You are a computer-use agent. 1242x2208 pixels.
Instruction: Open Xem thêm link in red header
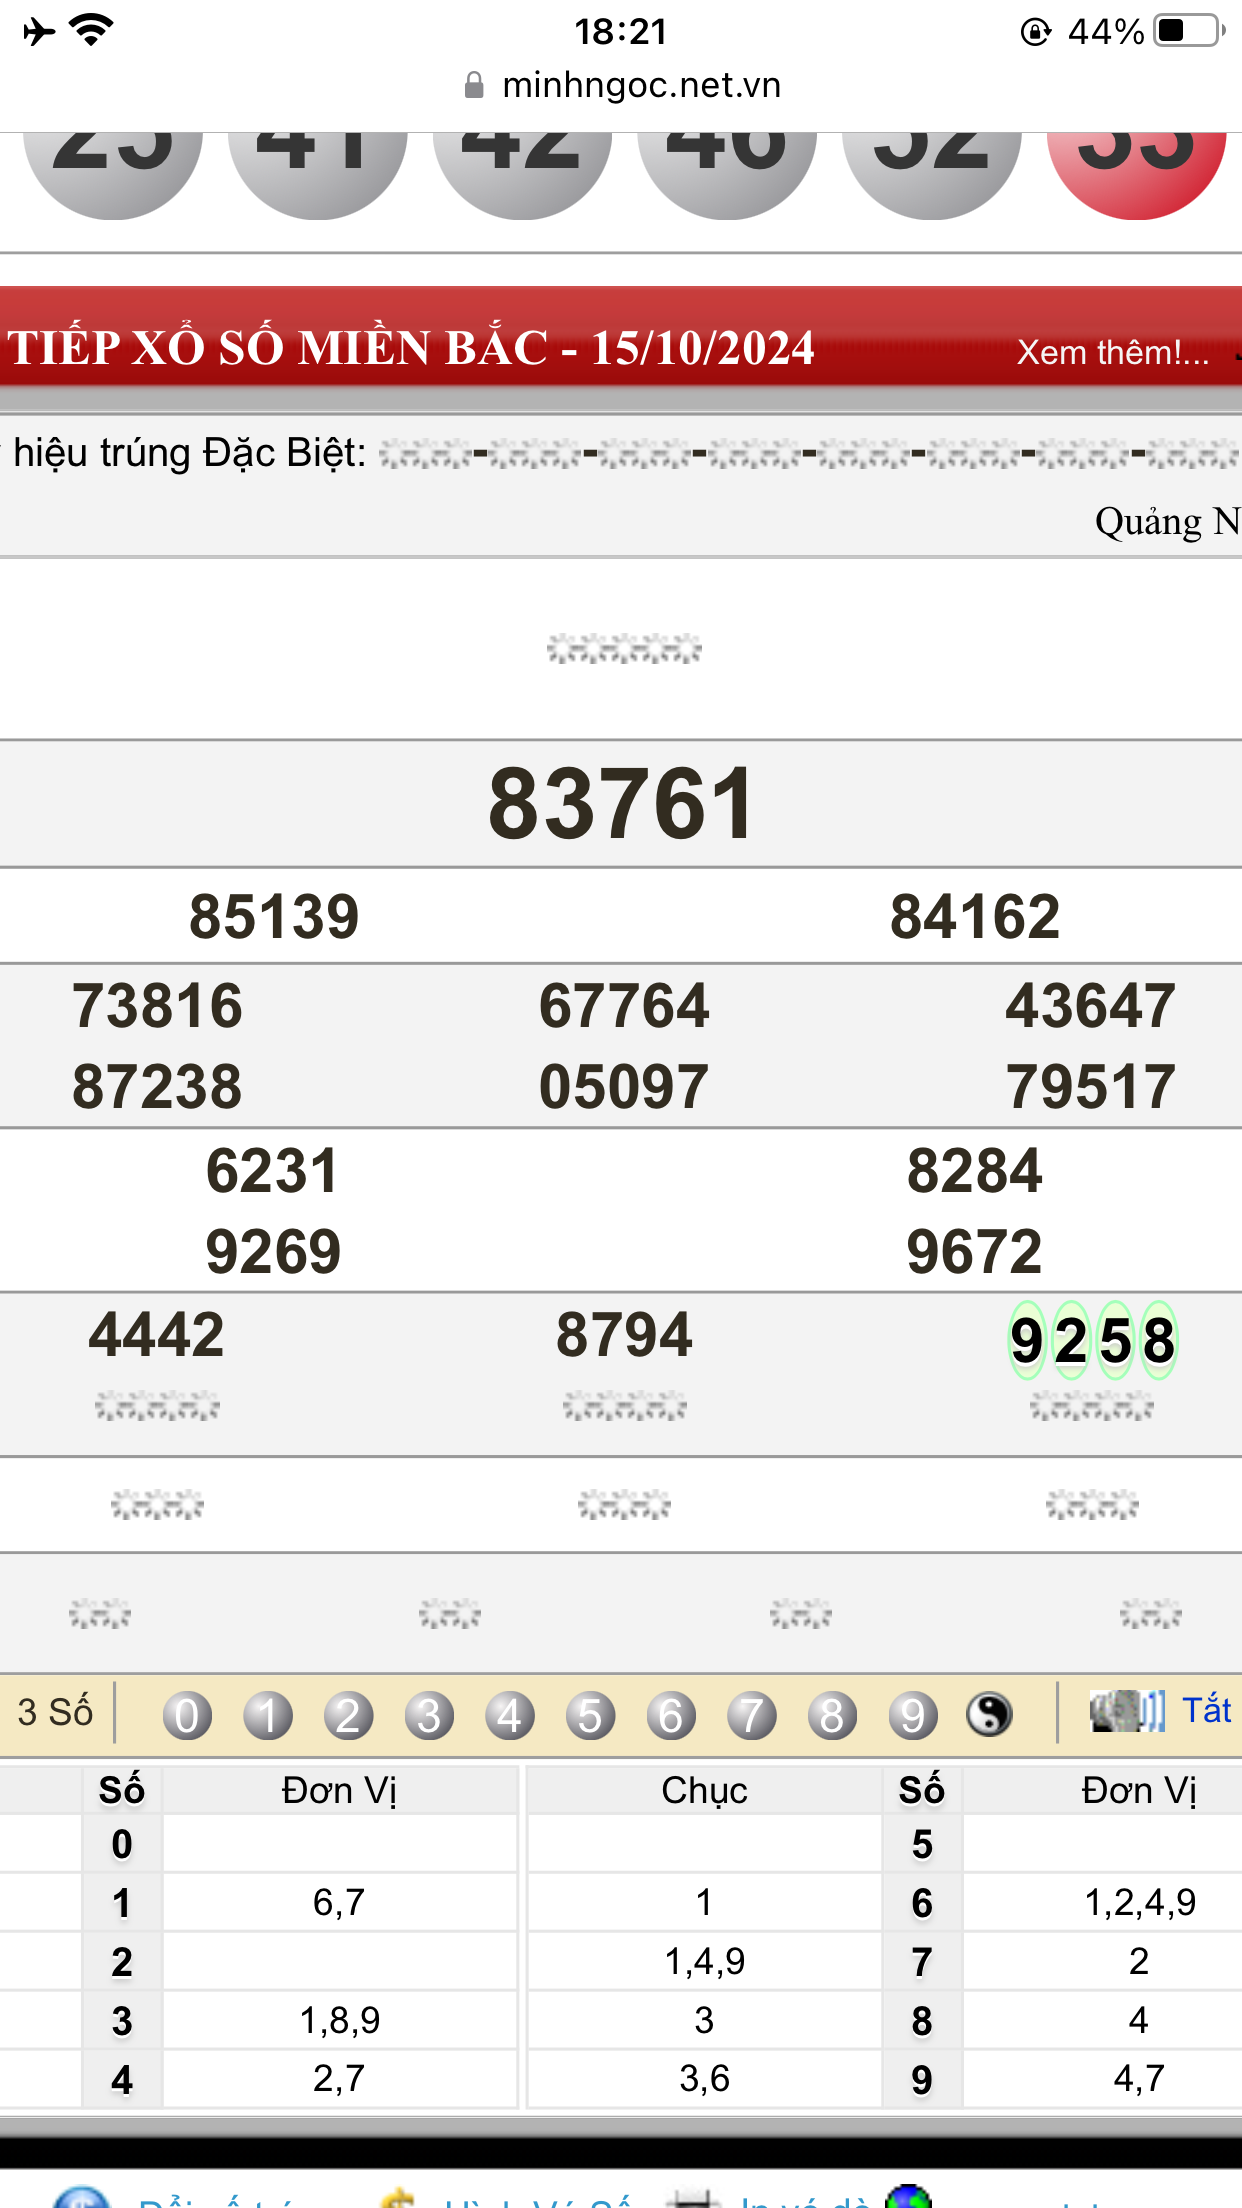[1112, 352]
